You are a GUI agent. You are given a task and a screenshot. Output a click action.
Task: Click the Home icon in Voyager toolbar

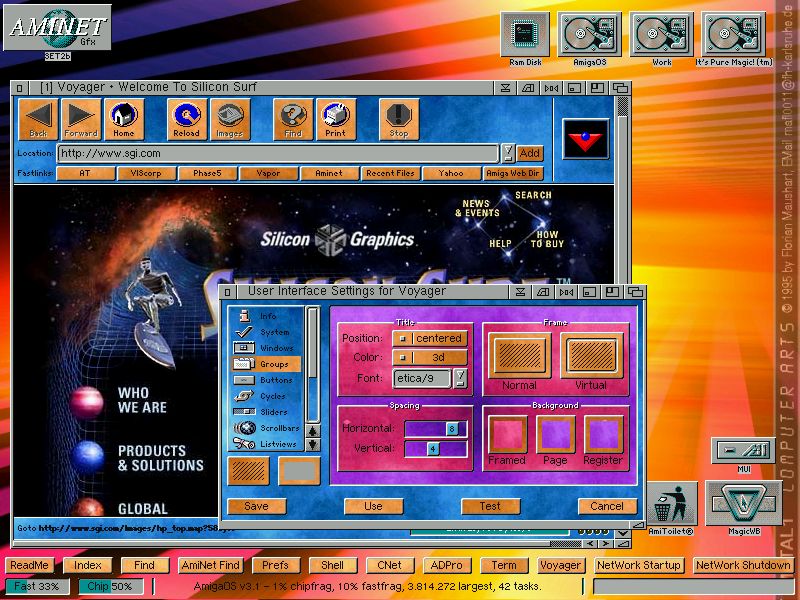click(x=124, y=119)
